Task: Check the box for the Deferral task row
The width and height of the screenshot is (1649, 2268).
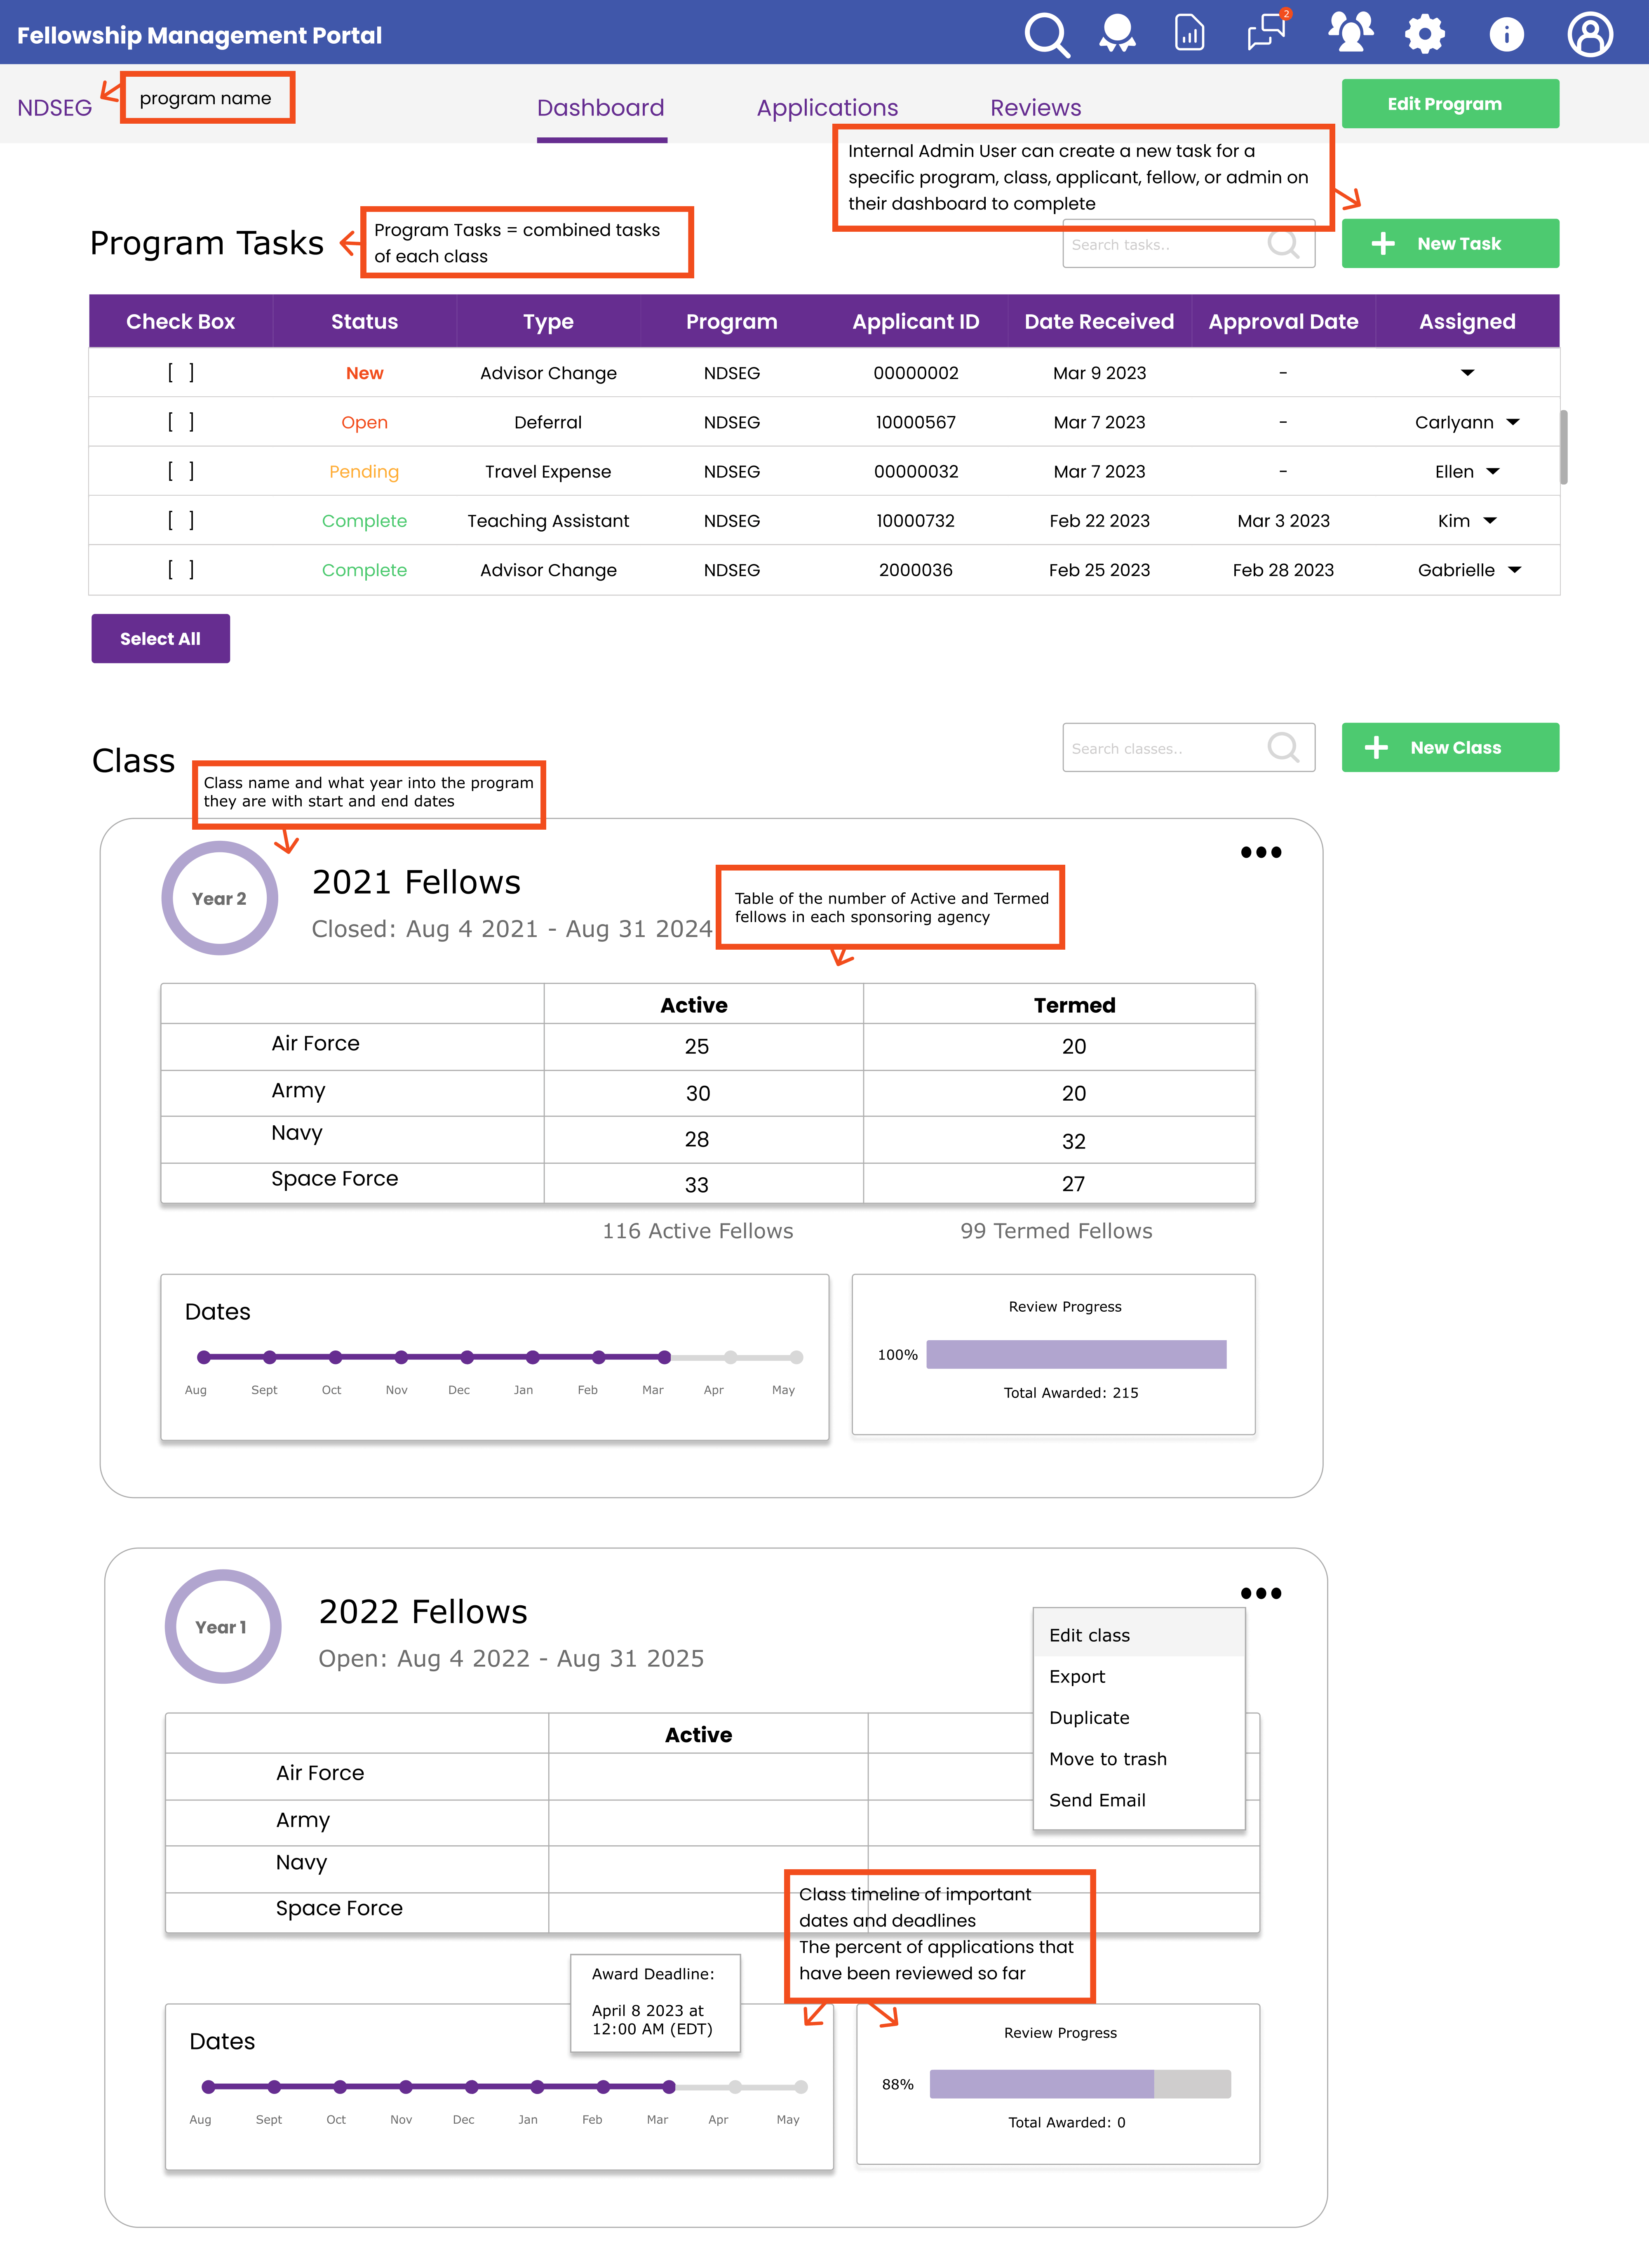Action: click(x=181, y=422)
